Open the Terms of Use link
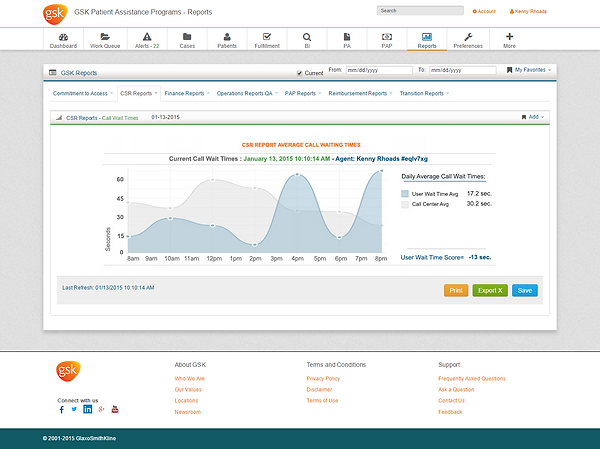 point(322,401)
